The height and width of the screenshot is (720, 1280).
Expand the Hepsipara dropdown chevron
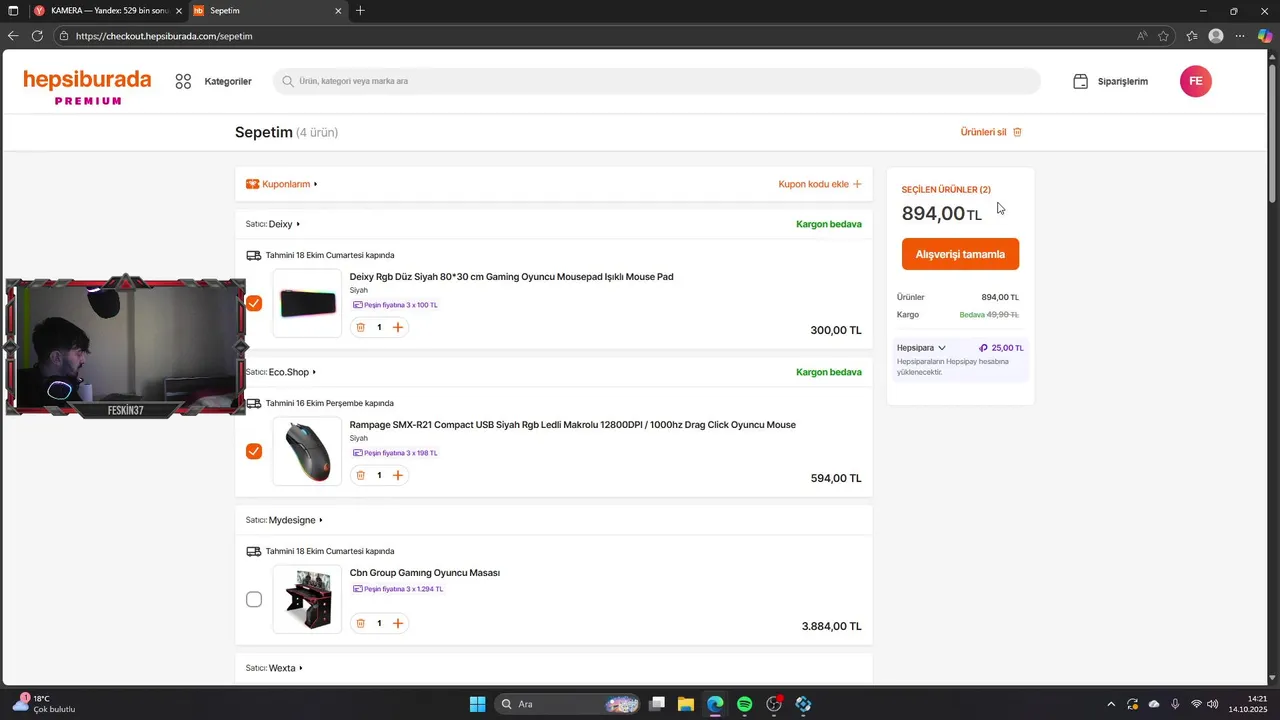coord(942,348)
